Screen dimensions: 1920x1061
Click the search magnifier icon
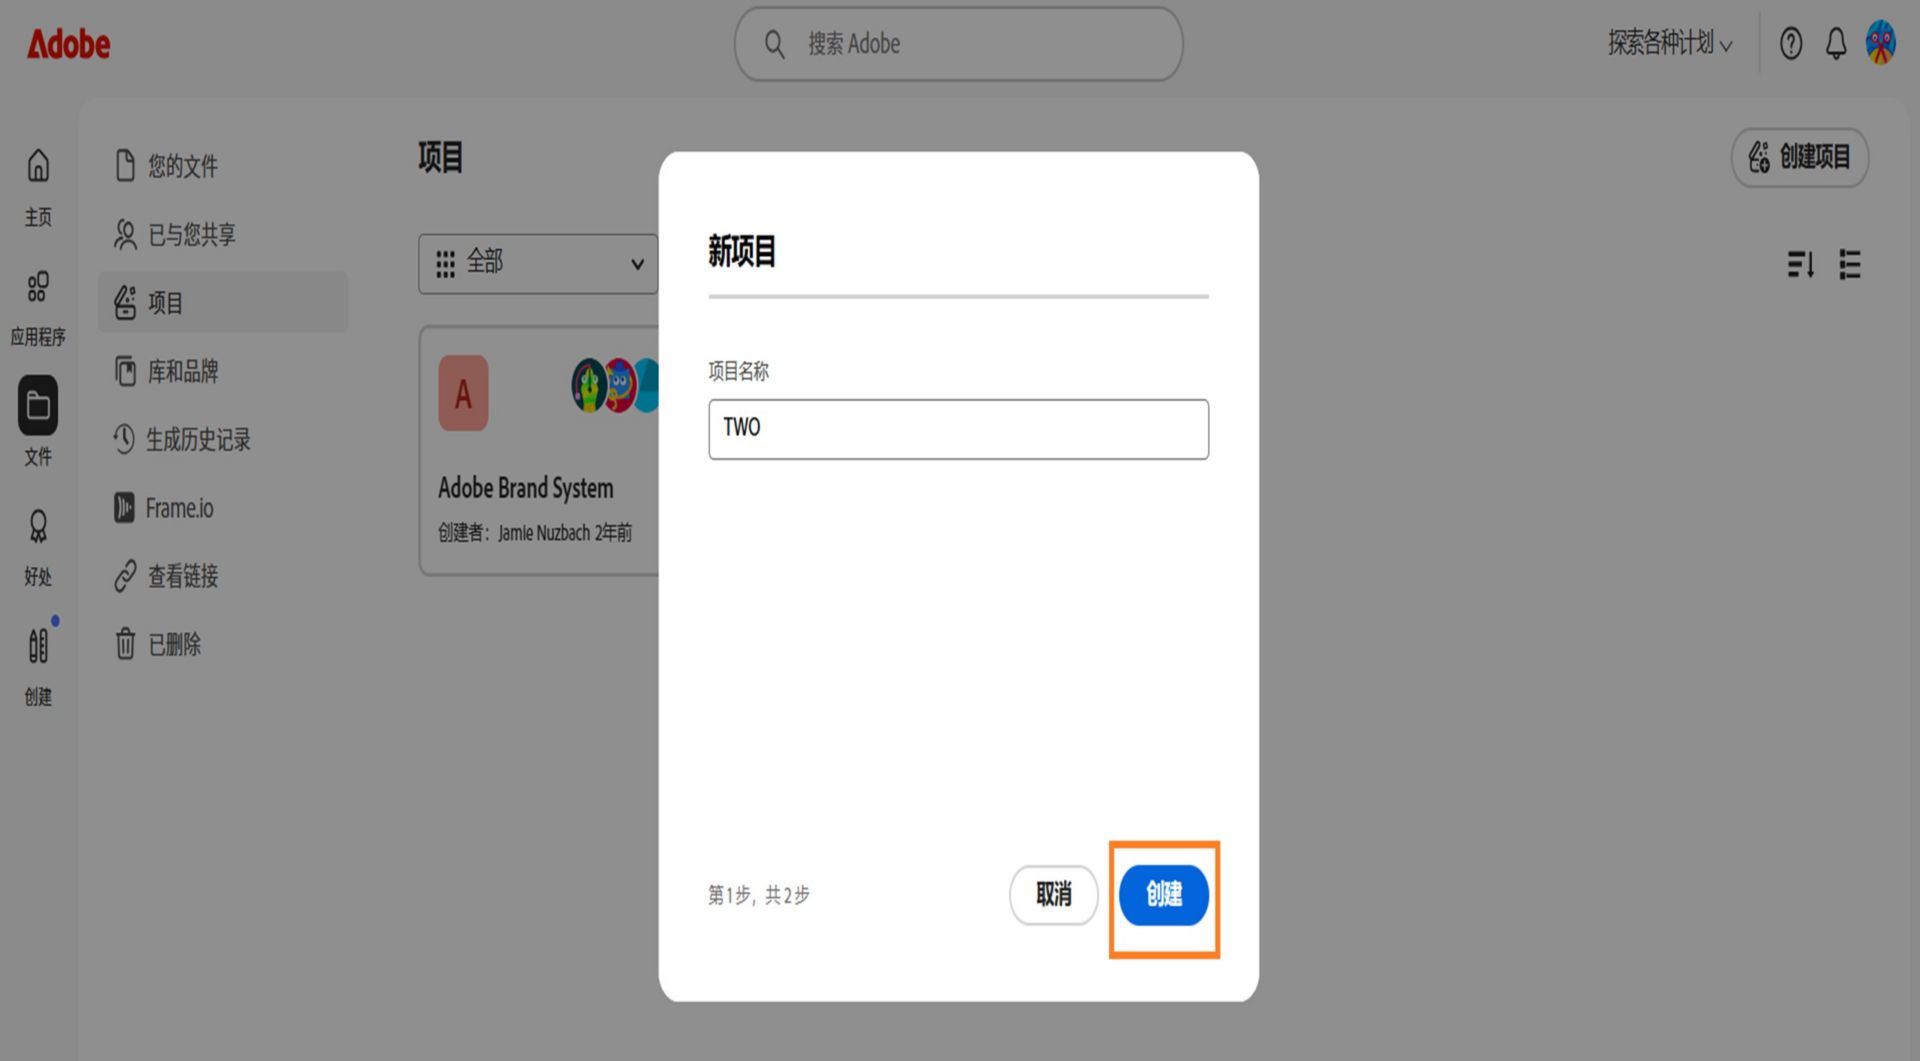click(775, 44)
